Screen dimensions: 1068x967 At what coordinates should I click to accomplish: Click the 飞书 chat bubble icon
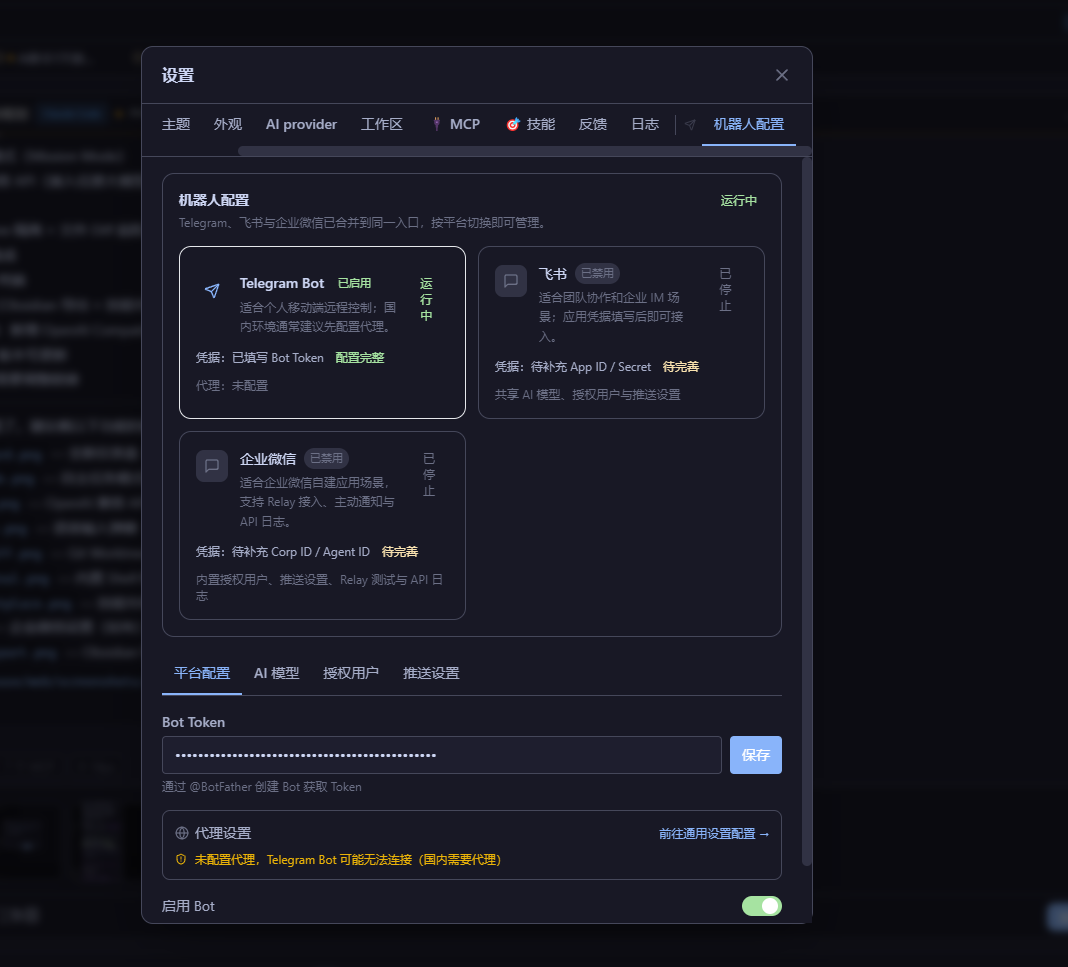[511, 281]
